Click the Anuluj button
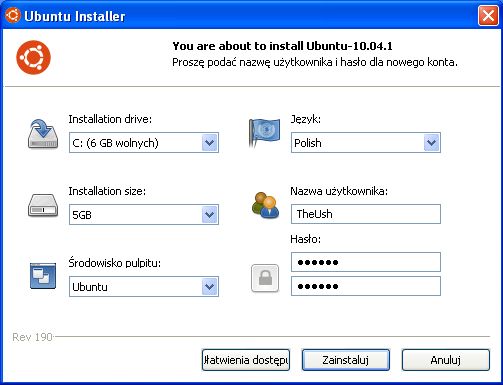 point(446,360)
